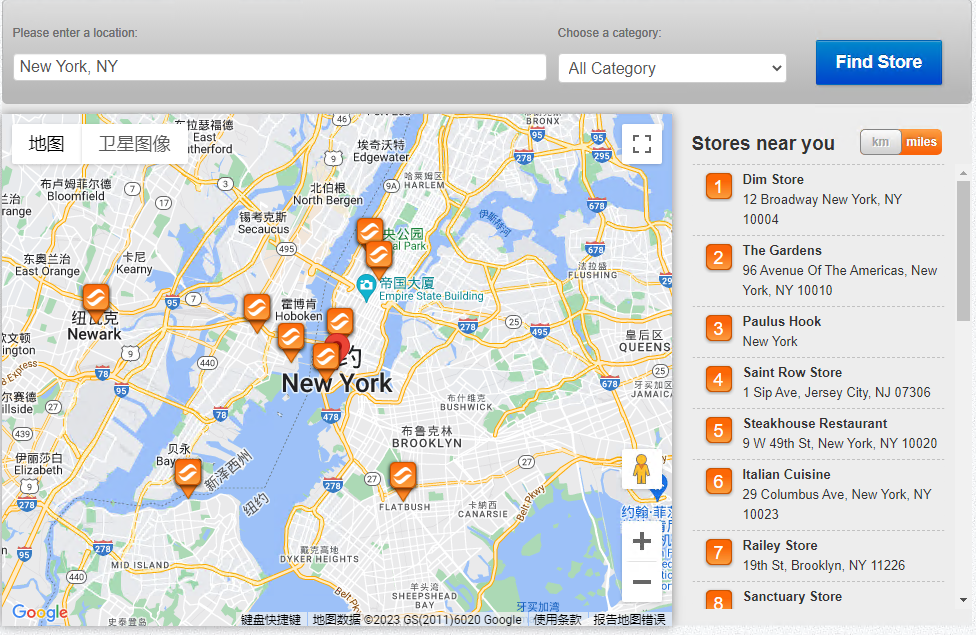Viewport: 976px width, 635px height.
Task: Select the store marker below Hoboken label
Action: [291, 340]
